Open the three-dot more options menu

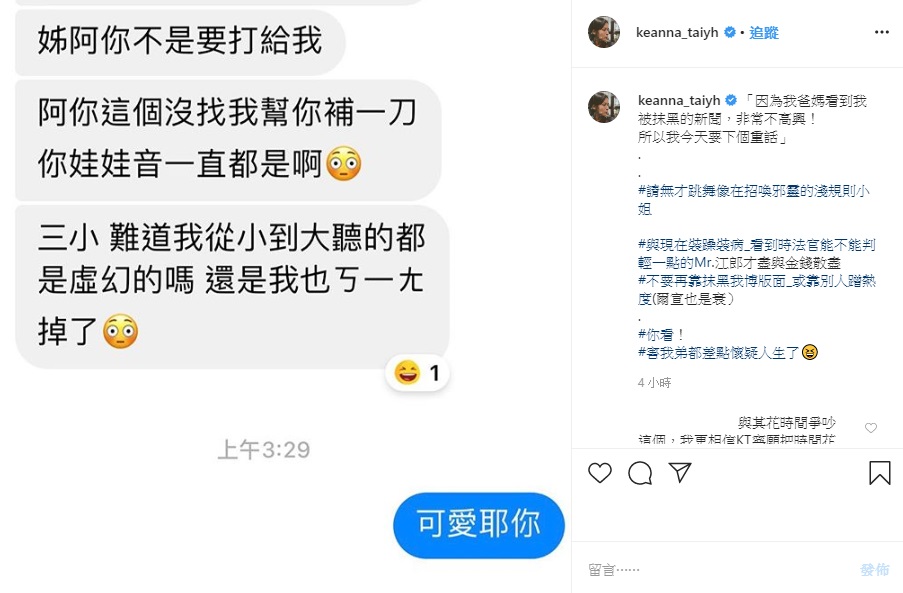click(882, 32)
